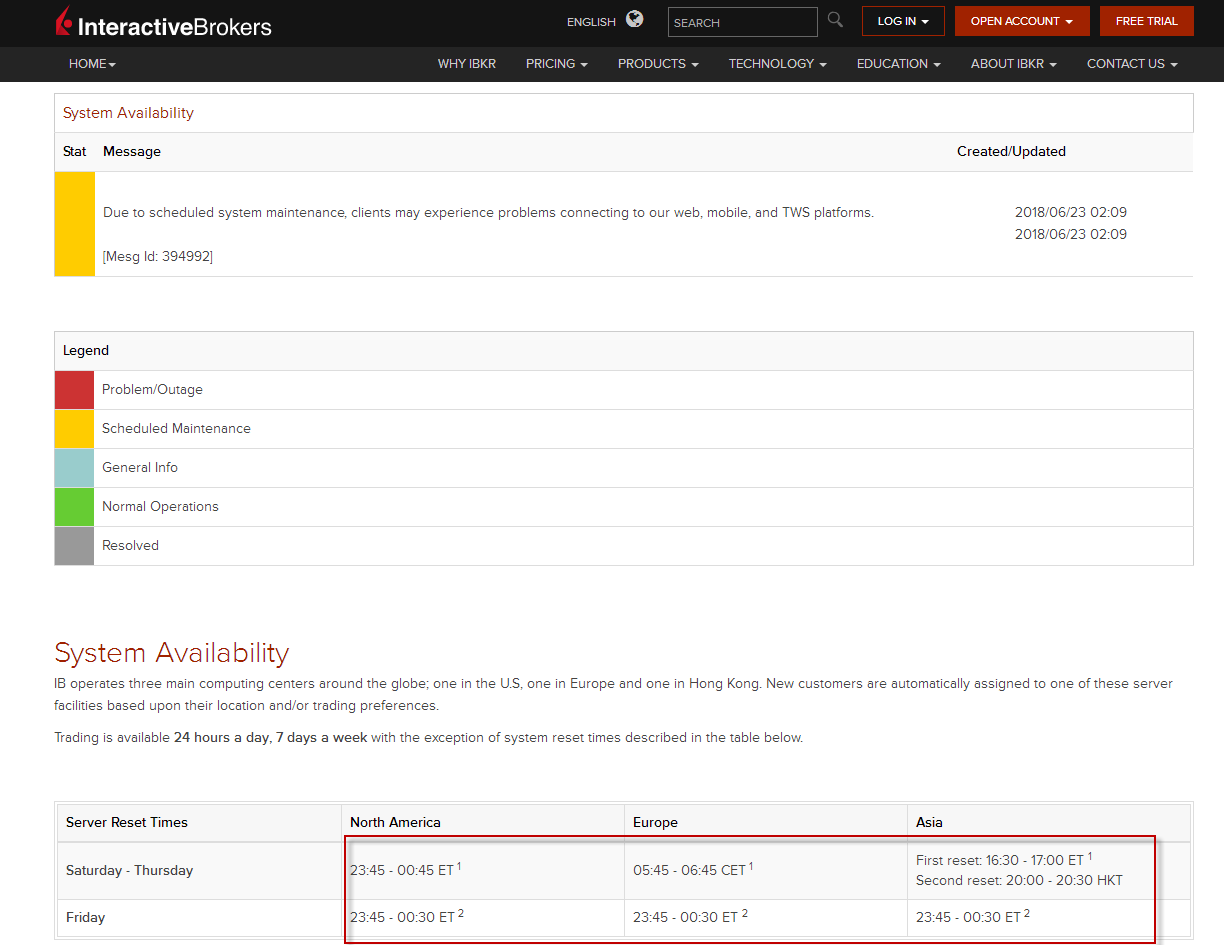1224x945 pixels.
Task: Click the Legend heading
Action: pyautogui.click(x=86, y=351)
